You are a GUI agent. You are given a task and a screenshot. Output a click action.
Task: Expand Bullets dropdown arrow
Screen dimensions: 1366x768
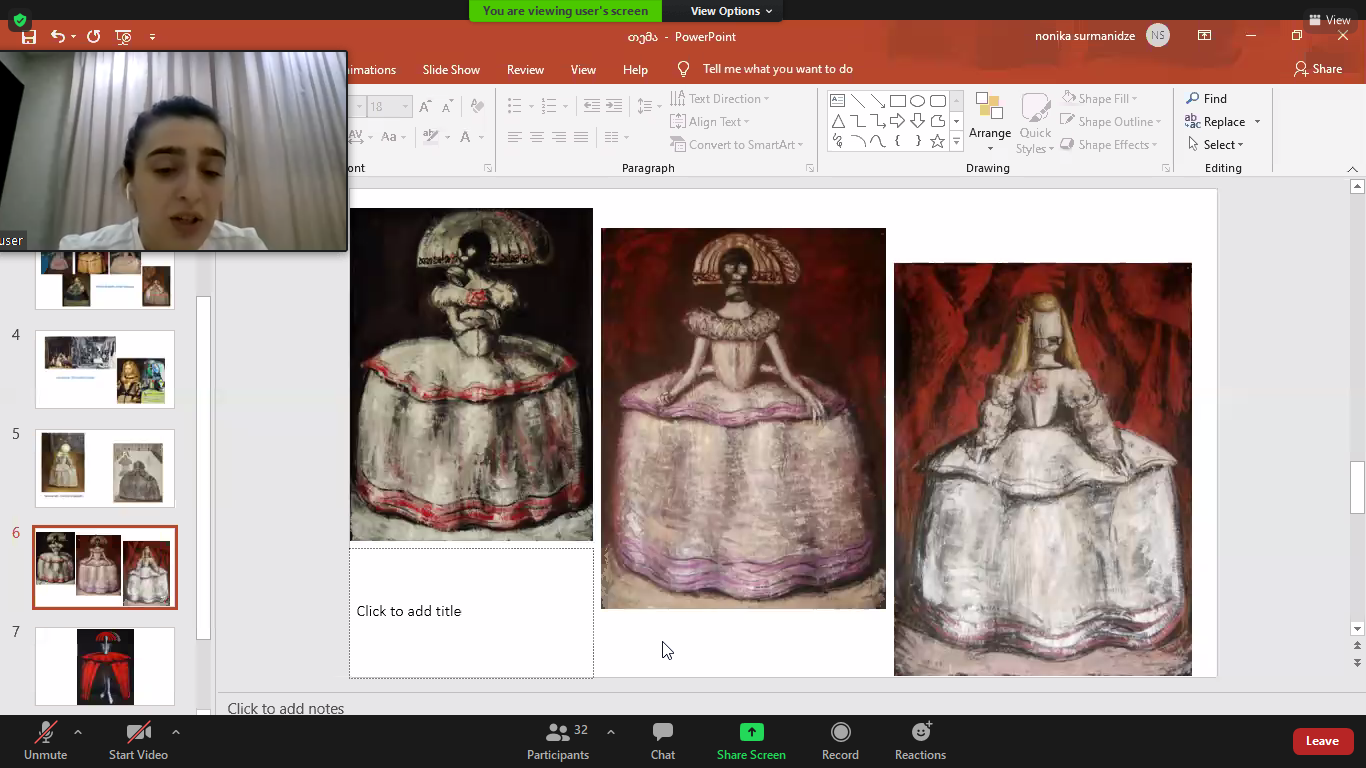tap(532, 106)
